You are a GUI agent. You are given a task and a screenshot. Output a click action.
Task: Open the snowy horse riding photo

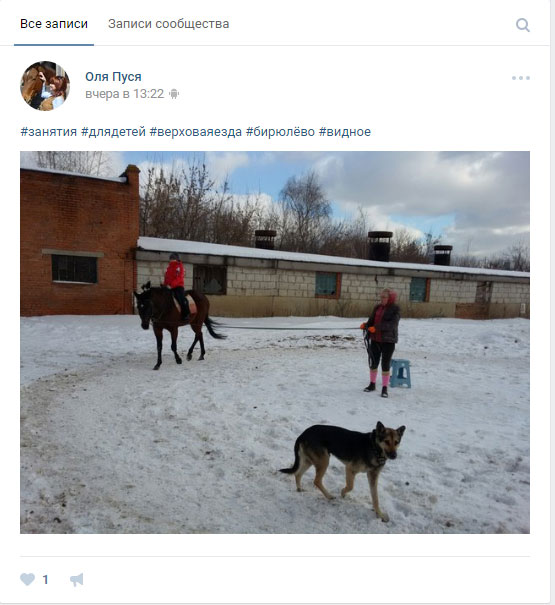[275, 342]
